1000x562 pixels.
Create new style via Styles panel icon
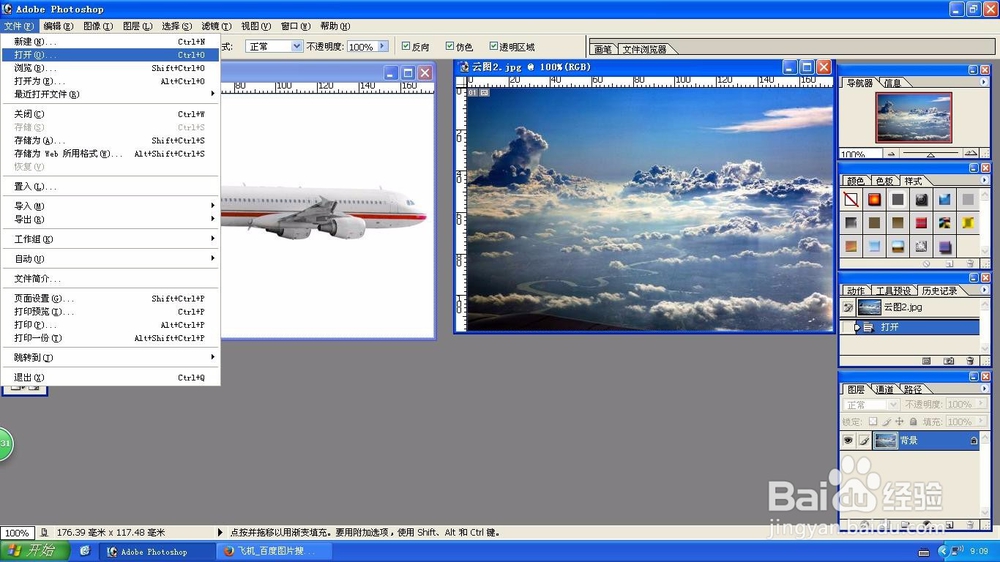click(x=949, y=263)
